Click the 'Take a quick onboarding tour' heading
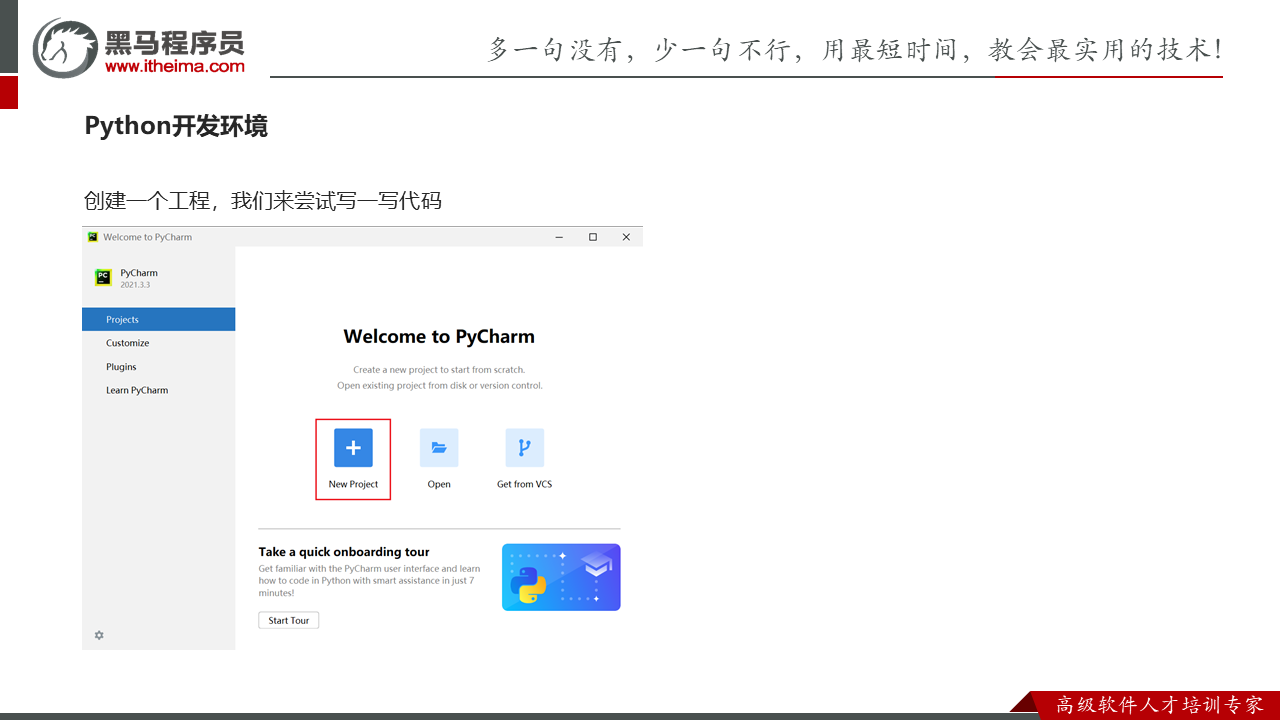This screenshot has width=1280, height=720. tap(344, 552)
